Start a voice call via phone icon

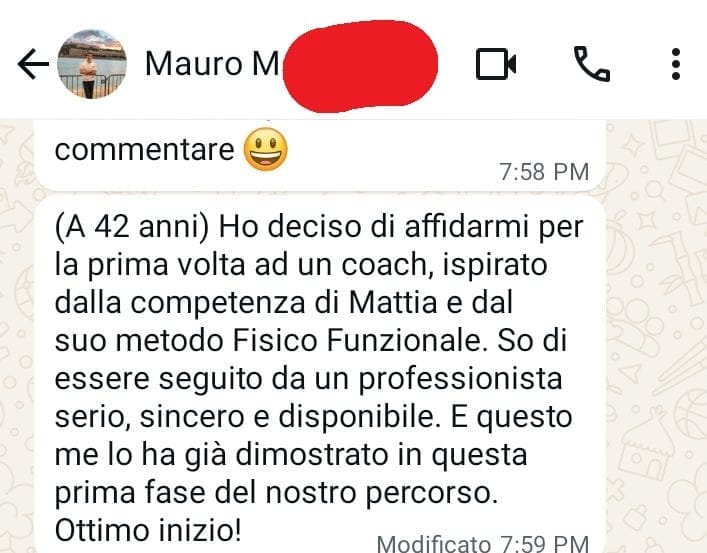pyautogui.click(x=592, y=64)
